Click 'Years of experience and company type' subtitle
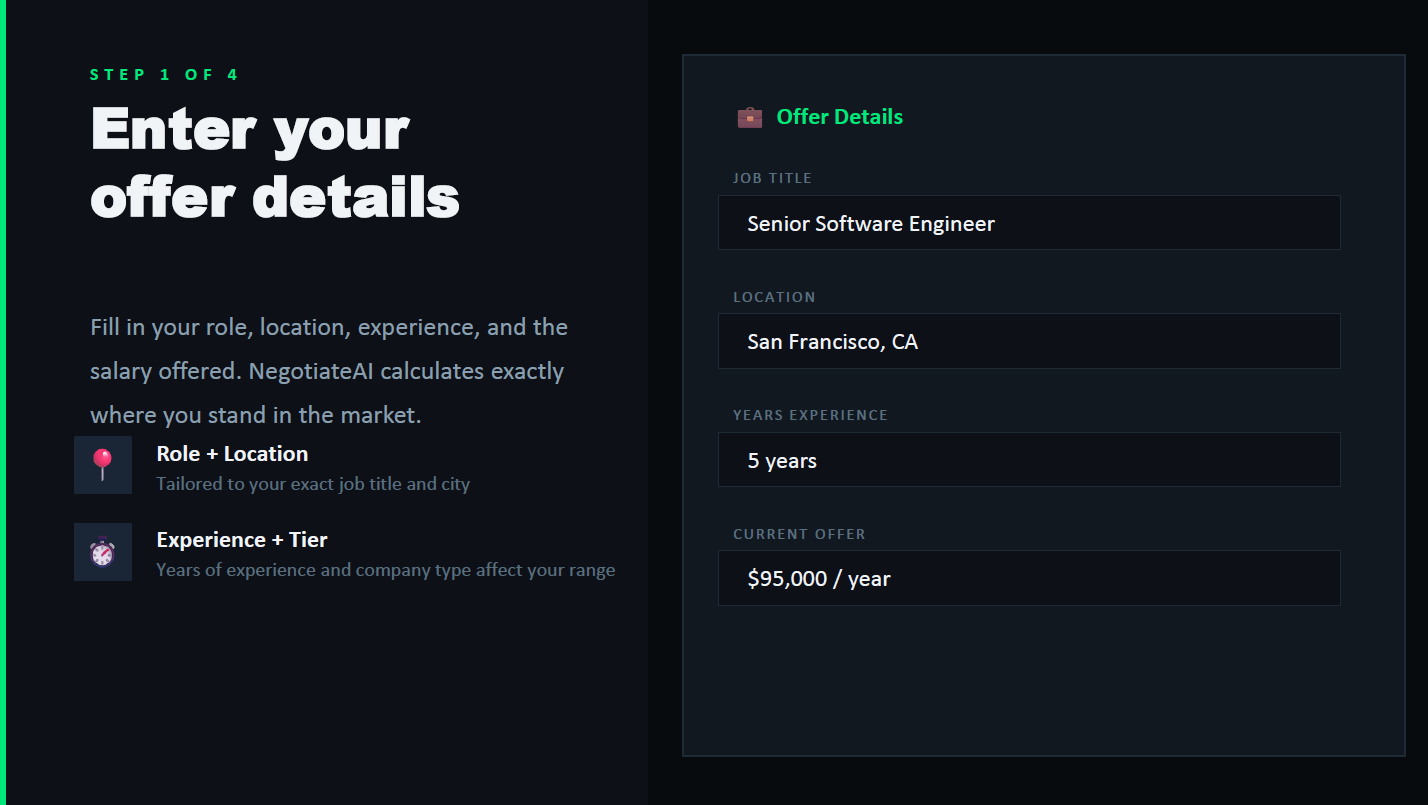This screenshot has height=805, width=1428. [385, 570]
